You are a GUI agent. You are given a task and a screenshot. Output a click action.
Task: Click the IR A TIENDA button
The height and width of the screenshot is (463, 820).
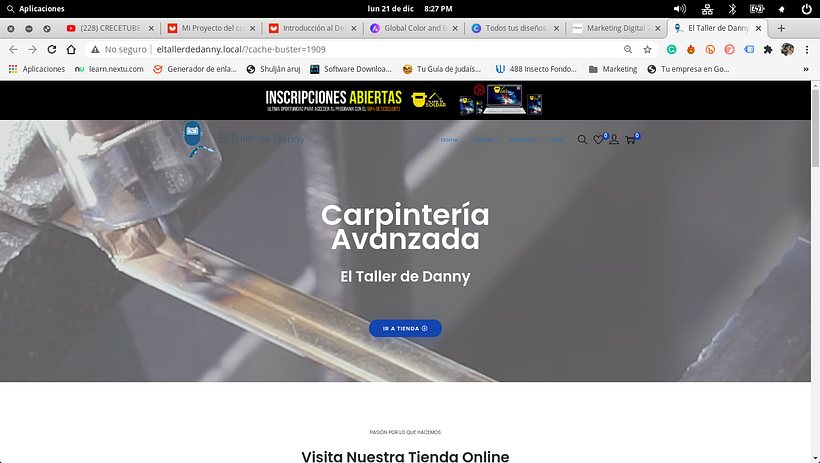click(405, 329)
